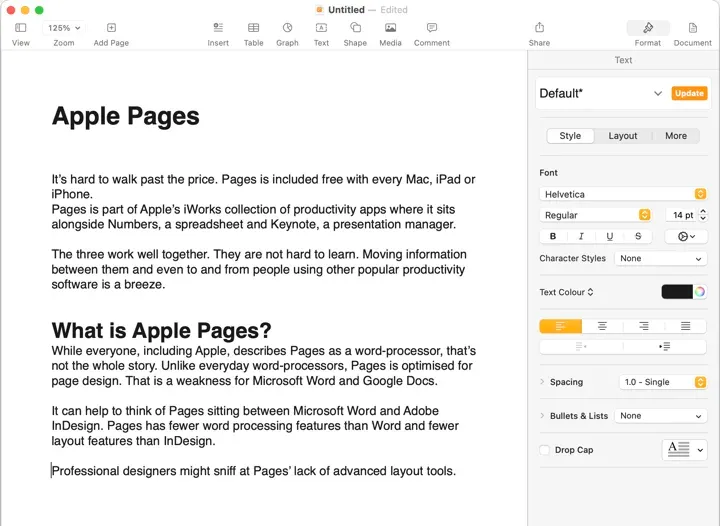Screen dimensions: 720x526
Task: Open advanced text options gear menu
Action: pos(686,236)
